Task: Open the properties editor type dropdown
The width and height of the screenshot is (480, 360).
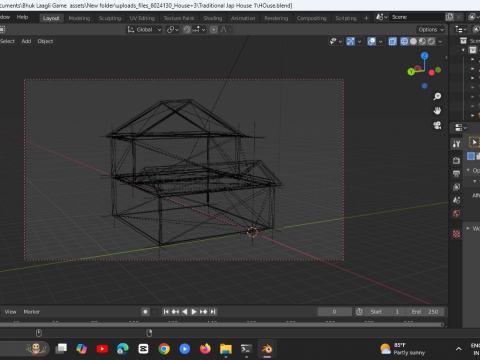Action: pos(461,127)
